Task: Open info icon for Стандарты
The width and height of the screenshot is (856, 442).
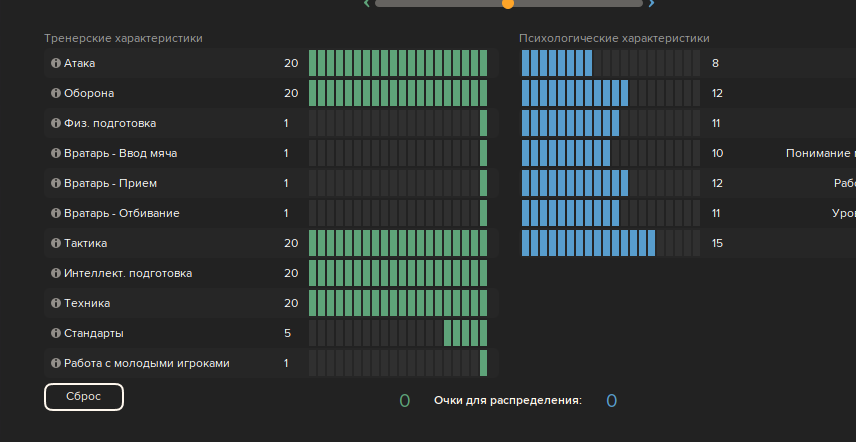Action: tap(55, 333)
